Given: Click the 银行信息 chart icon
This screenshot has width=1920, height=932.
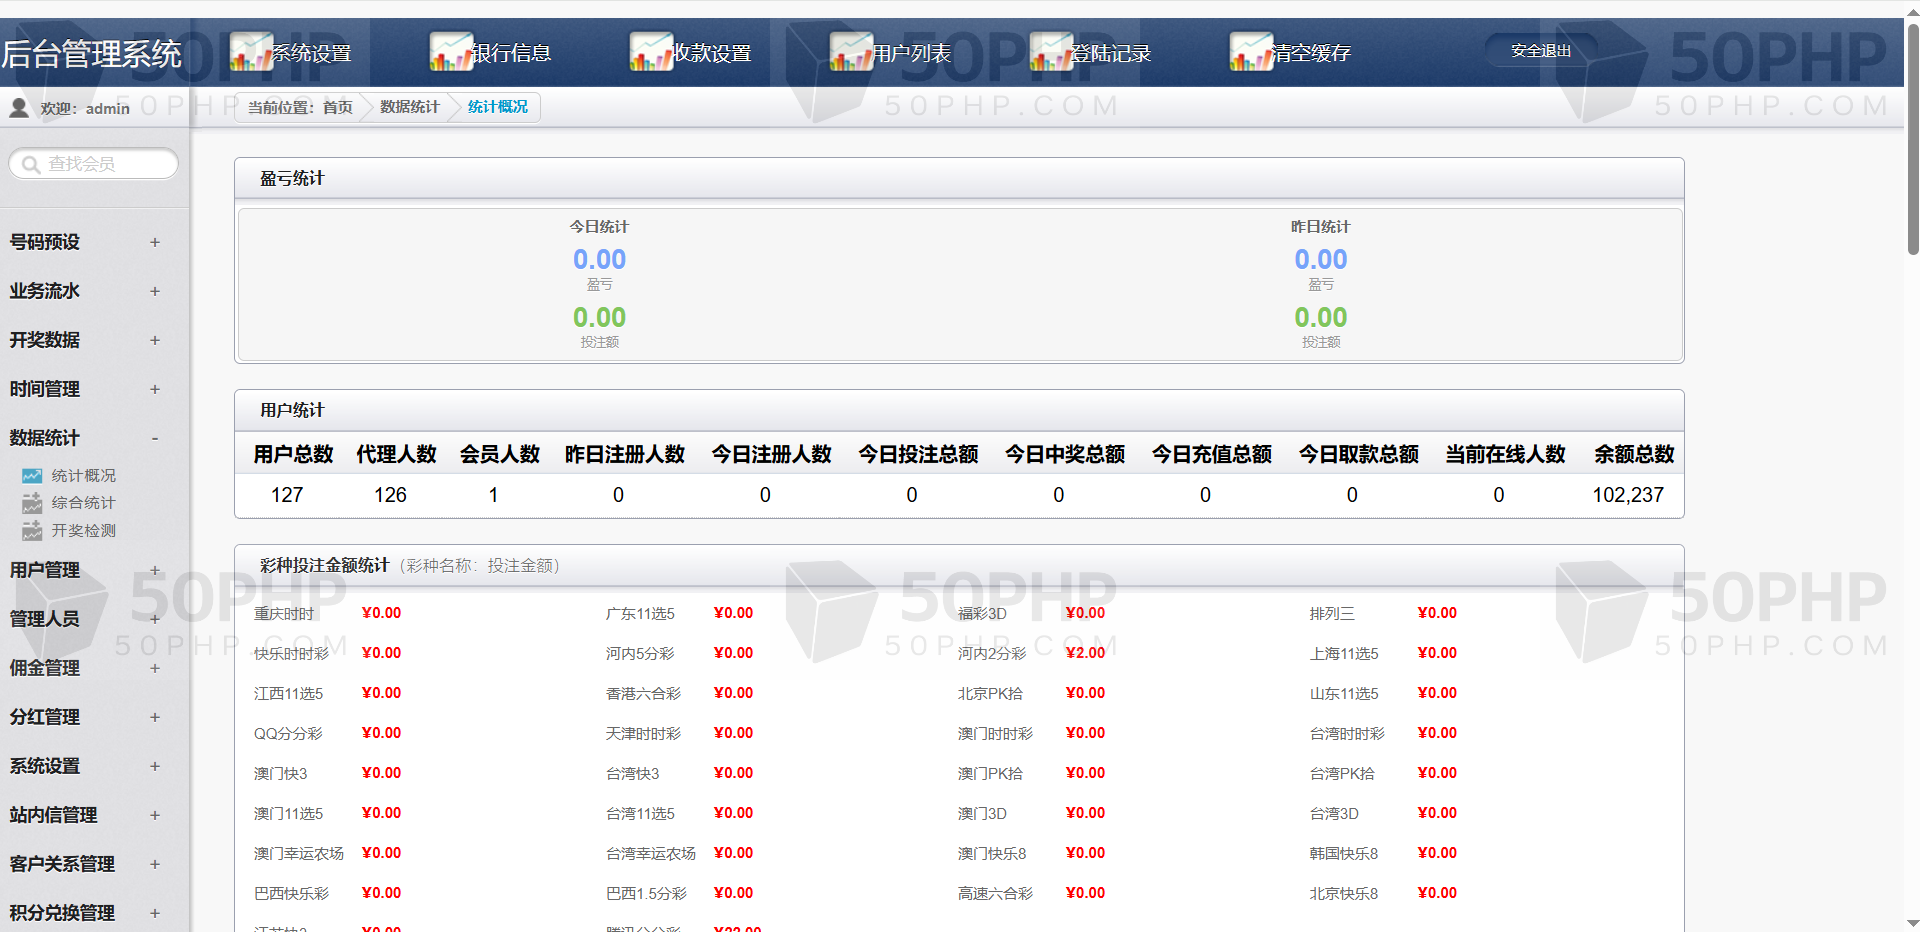Looking at the screenshot, I should pos(451,52).
